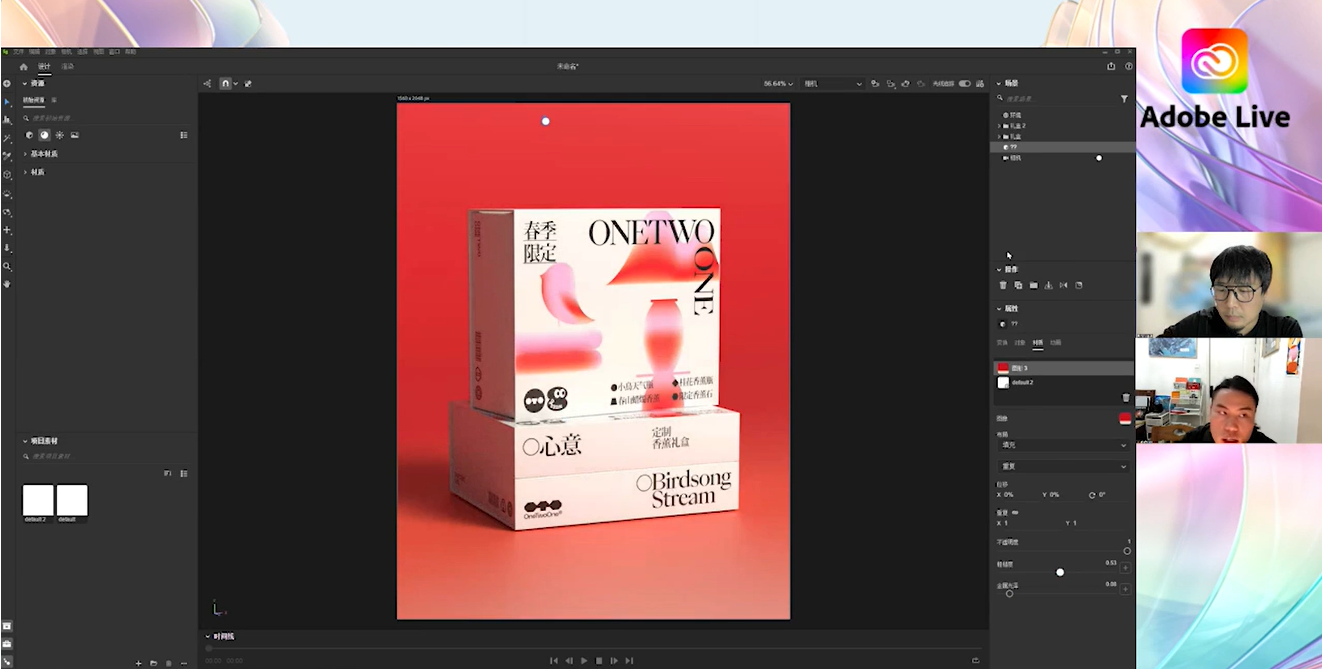1322x669 pixels.
Task: Select the Hand tool
Action: [7, 284]
